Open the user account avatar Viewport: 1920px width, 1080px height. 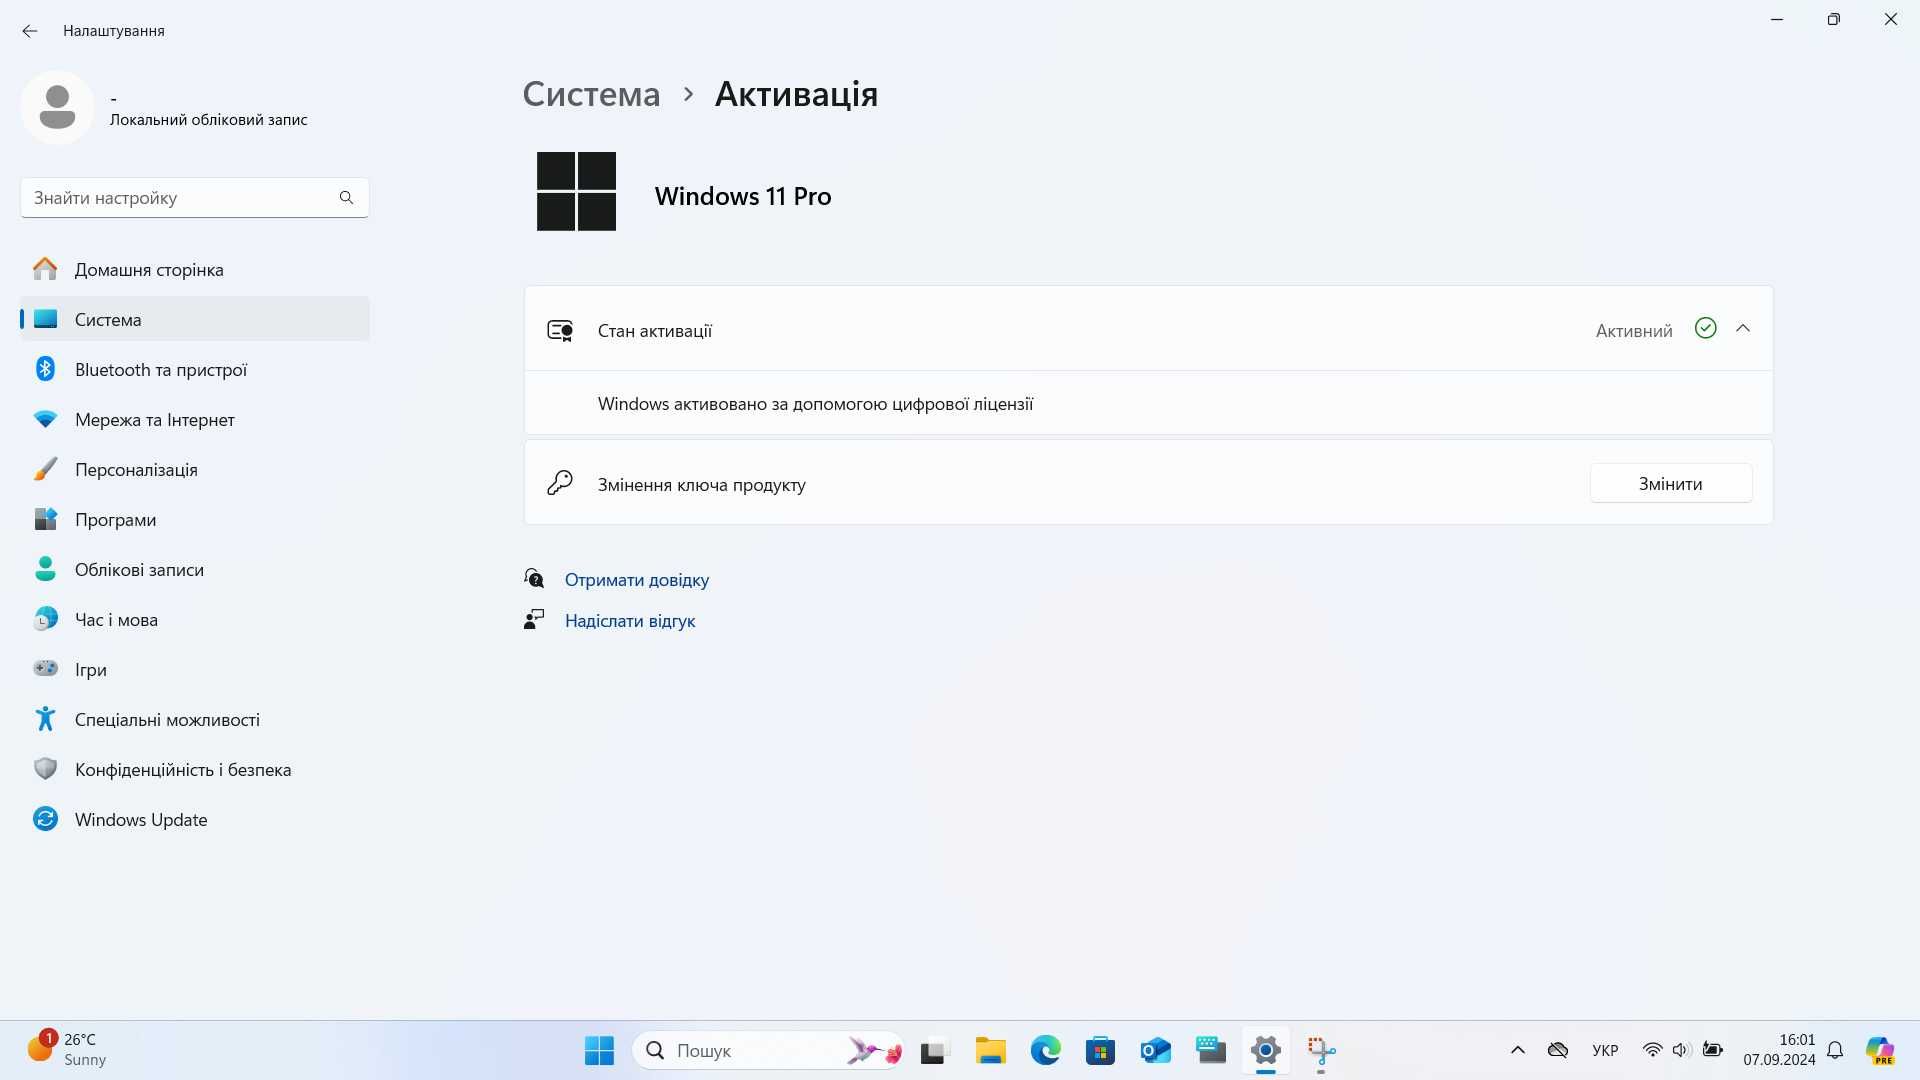(x=57, y=107)
